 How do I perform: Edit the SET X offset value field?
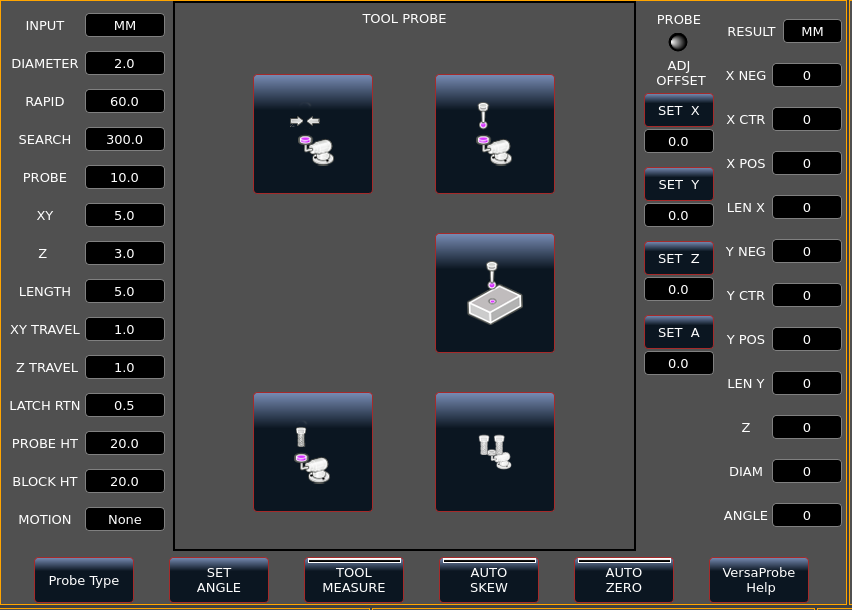point(679,141)
